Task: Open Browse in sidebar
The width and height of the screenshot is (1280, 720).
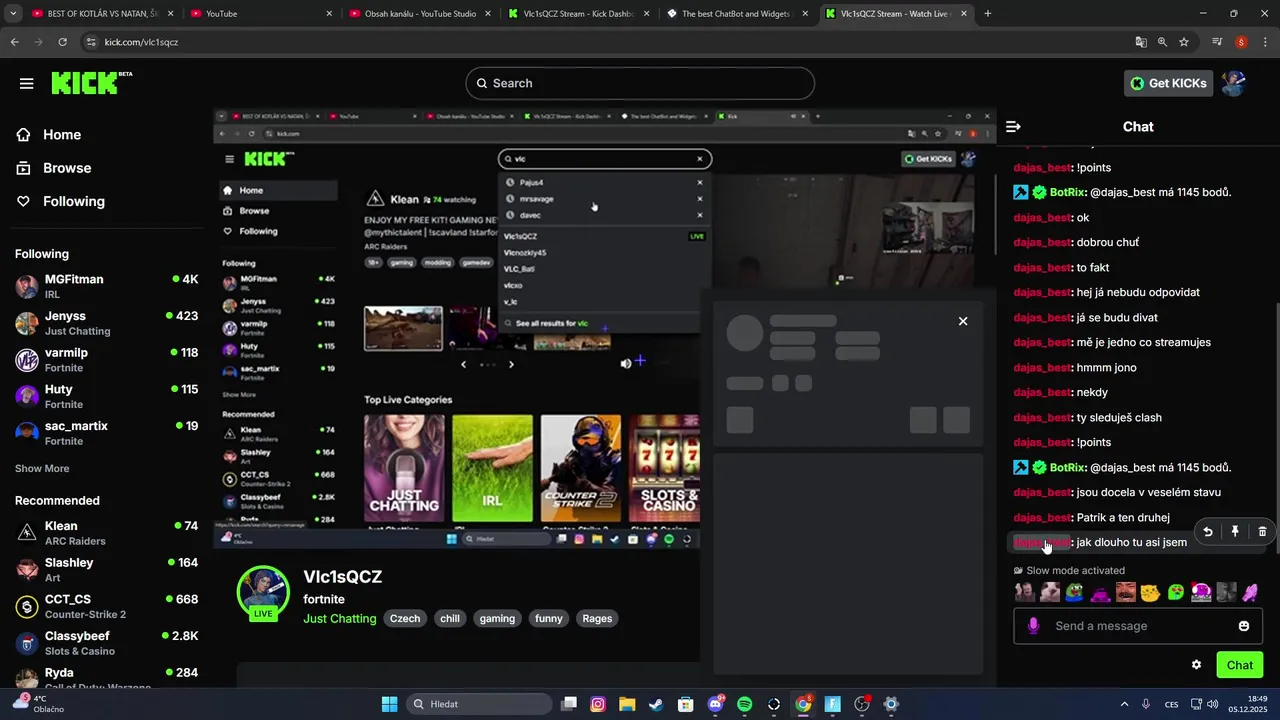Action: click(67, 168)
